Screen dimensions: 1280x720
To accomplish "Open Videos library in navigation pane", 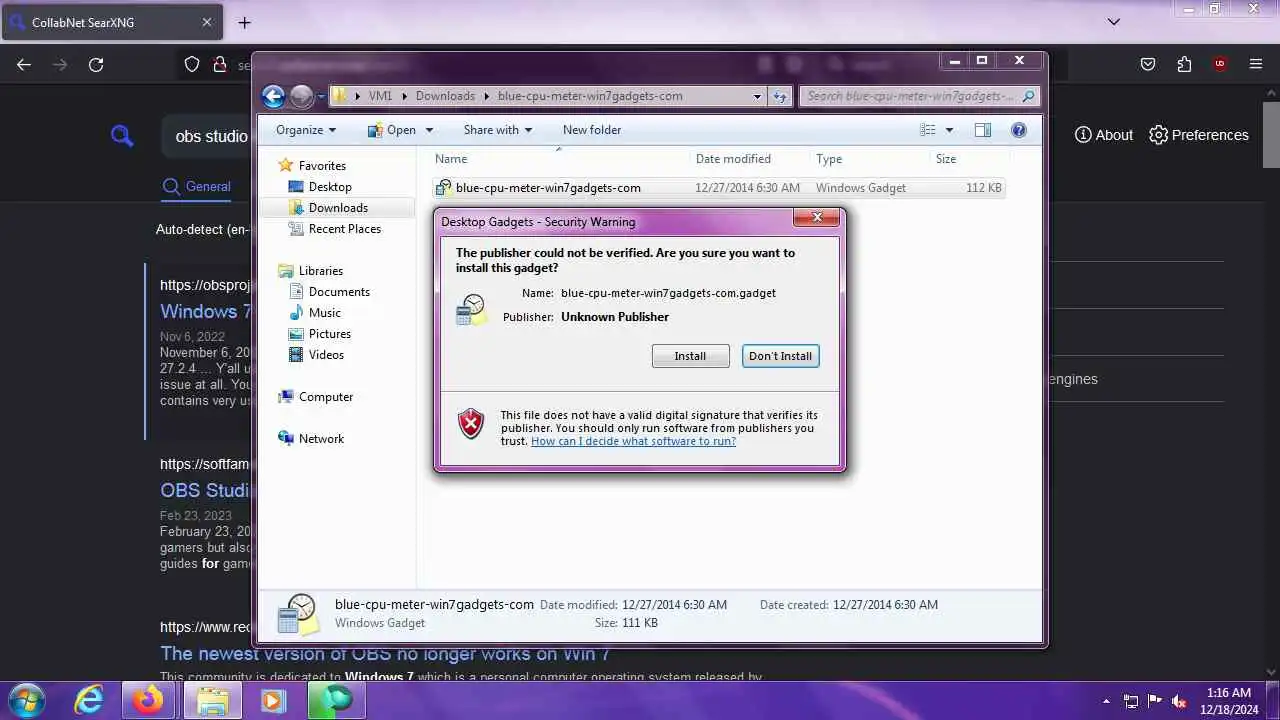I will point(326,355).
